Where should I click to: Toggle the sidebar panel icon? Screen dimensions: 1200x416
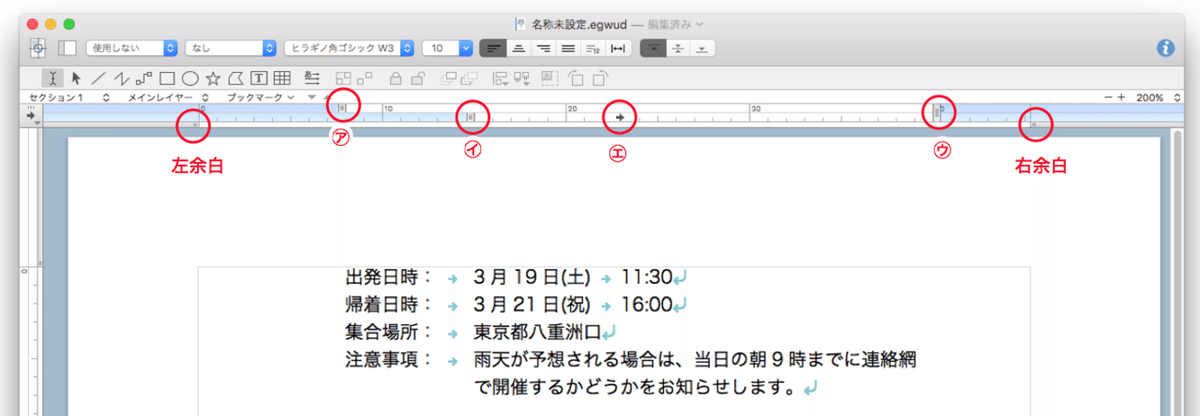[x=68, y=47]
